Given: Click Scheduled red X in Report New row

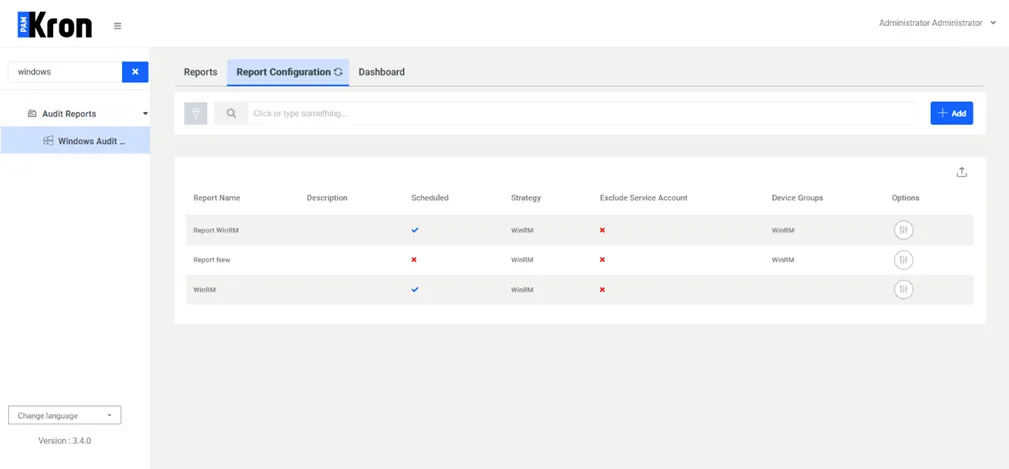Looking at the screenshot, I should pos(414,260).
